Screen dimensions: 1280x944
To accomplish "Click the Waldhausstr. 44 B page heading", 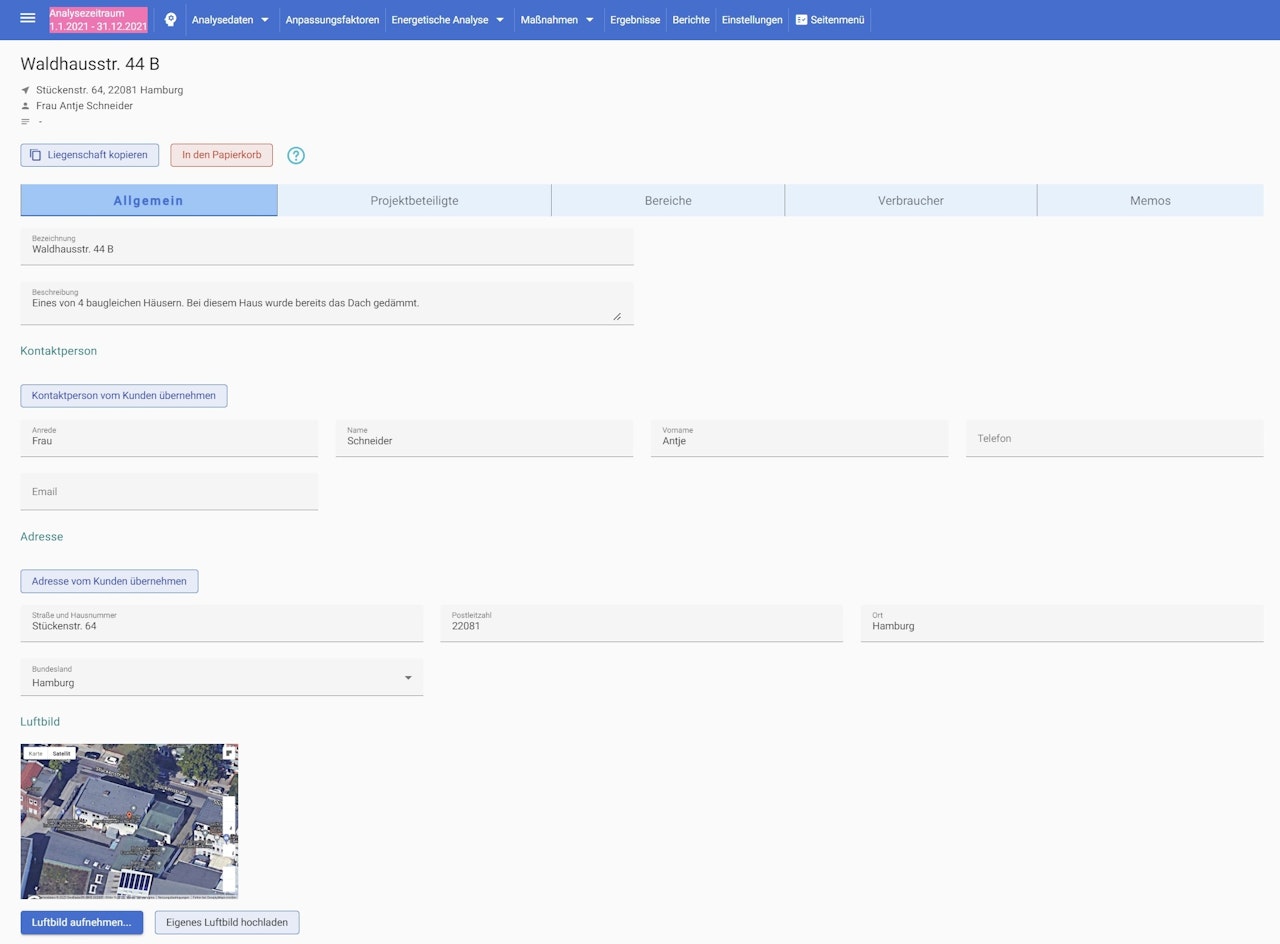I will 90,64.
